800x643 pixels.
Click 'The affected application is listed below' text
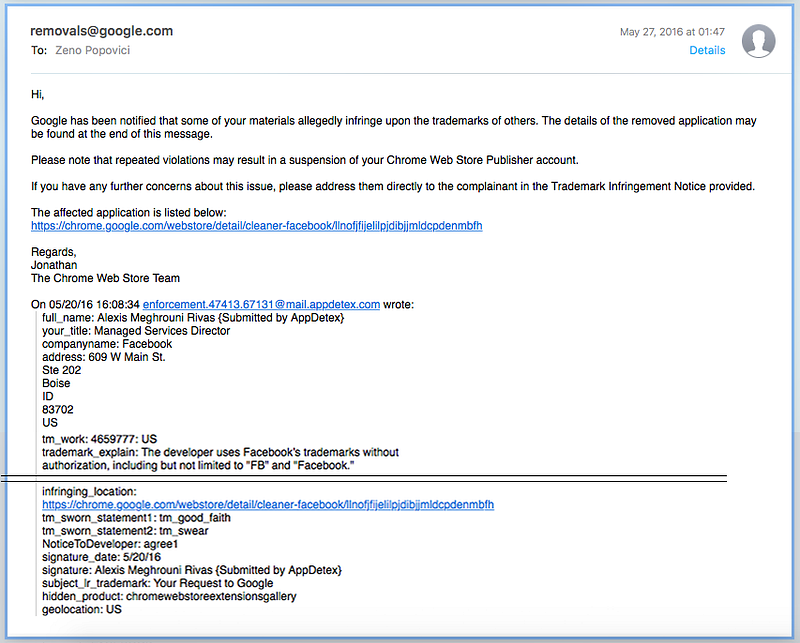(129, 212)
